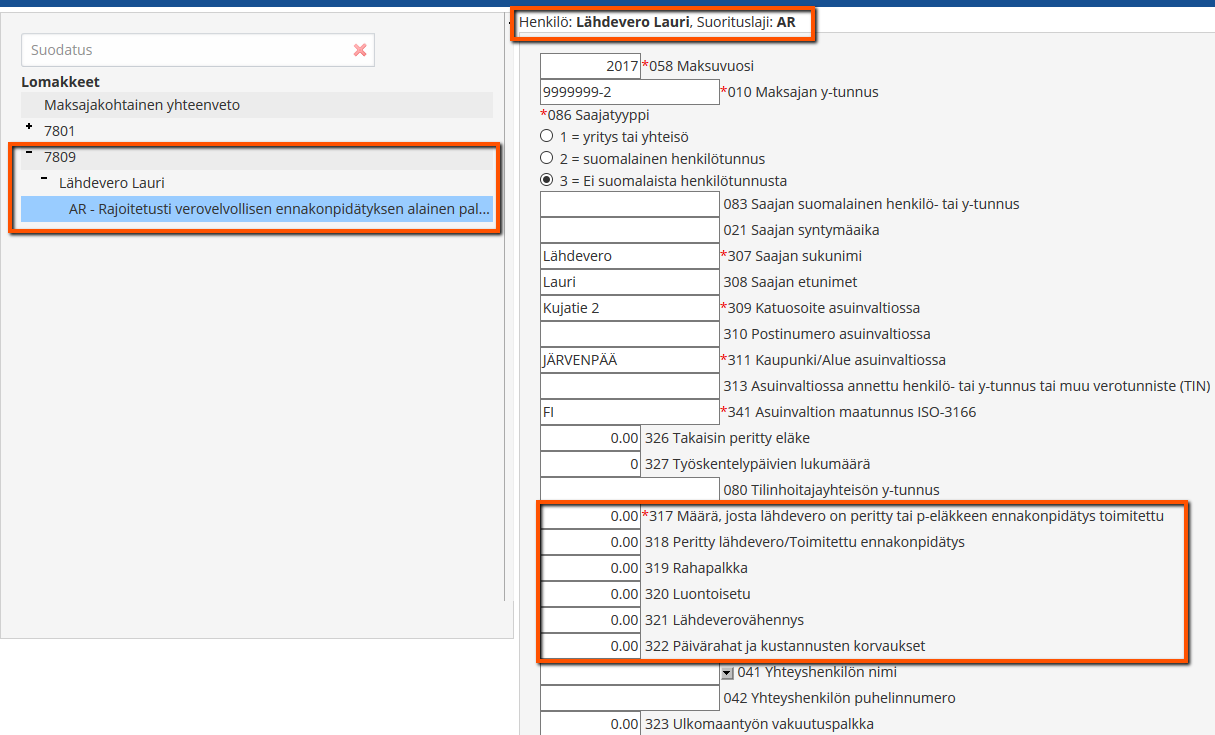This screenshot has width=1215, height=735.
Task: Select radio '3 = Ei suomalaista henkilötunnusta'
Action: (x=546, y=181)
